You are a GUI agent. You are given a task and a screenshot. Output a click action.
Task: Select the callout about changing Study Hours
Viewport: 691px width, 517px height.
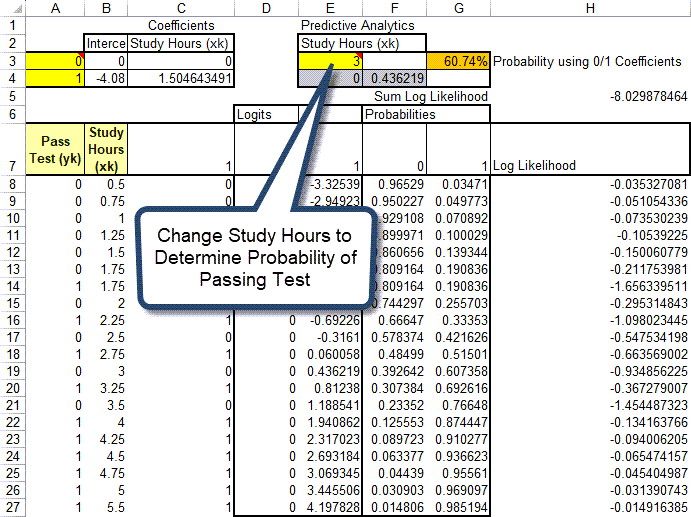[255, 258]
